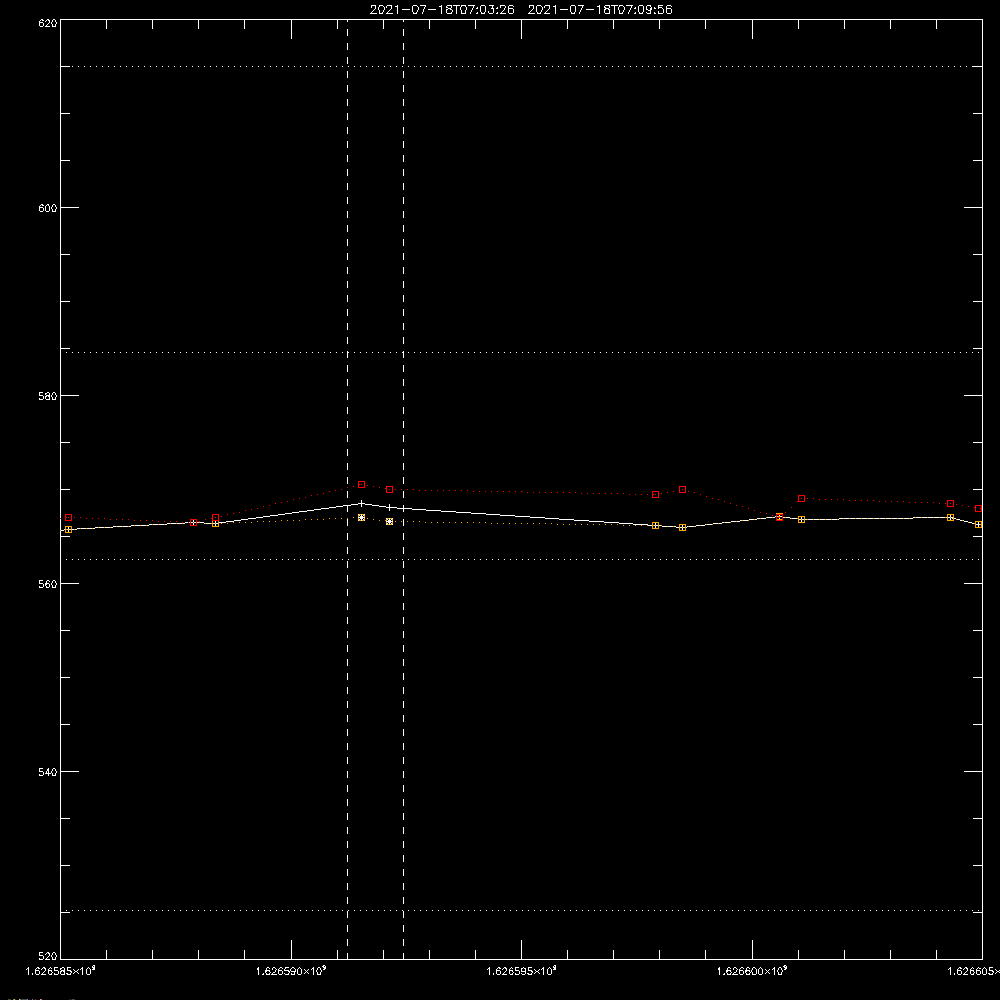The height and width of the screenshot is (1000, 1000).
Task: Click the topmost horizontal dotted threshold line
Action: point(521,66)
